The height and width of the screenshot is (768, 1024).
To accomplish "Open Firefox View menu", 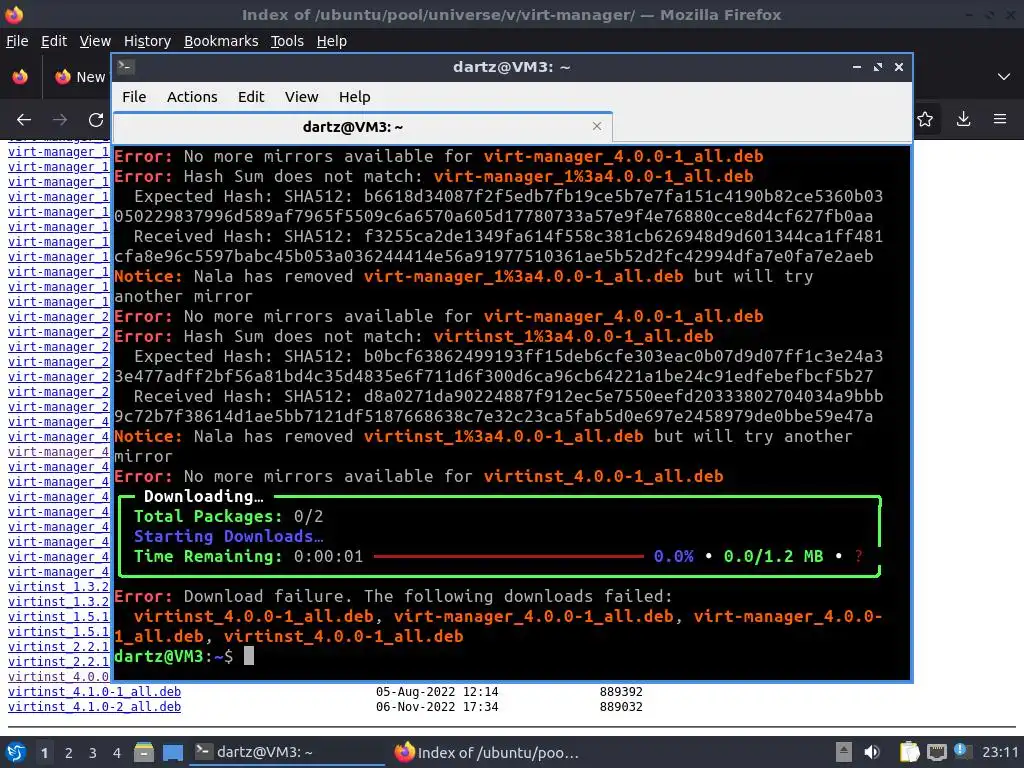I will pyautogui.click(x=95, y=41).
